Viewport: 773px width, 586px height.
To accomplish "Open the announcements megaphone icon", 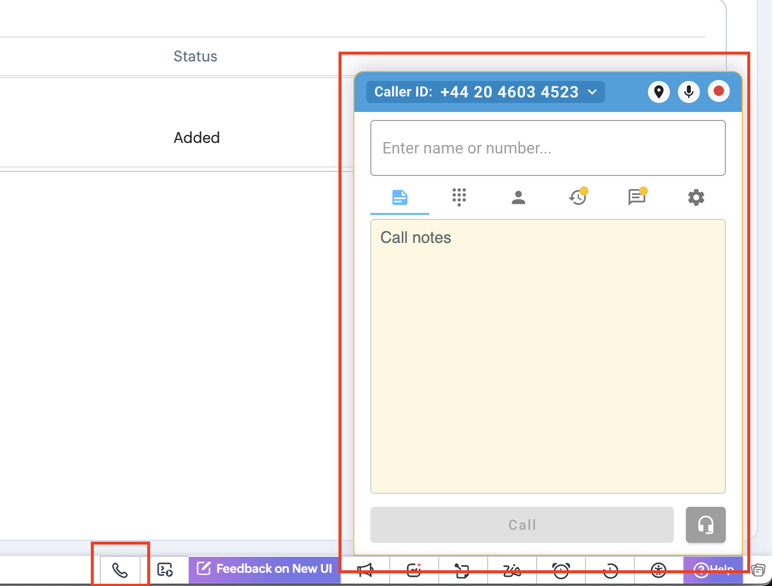I will [x=365, y=570].
